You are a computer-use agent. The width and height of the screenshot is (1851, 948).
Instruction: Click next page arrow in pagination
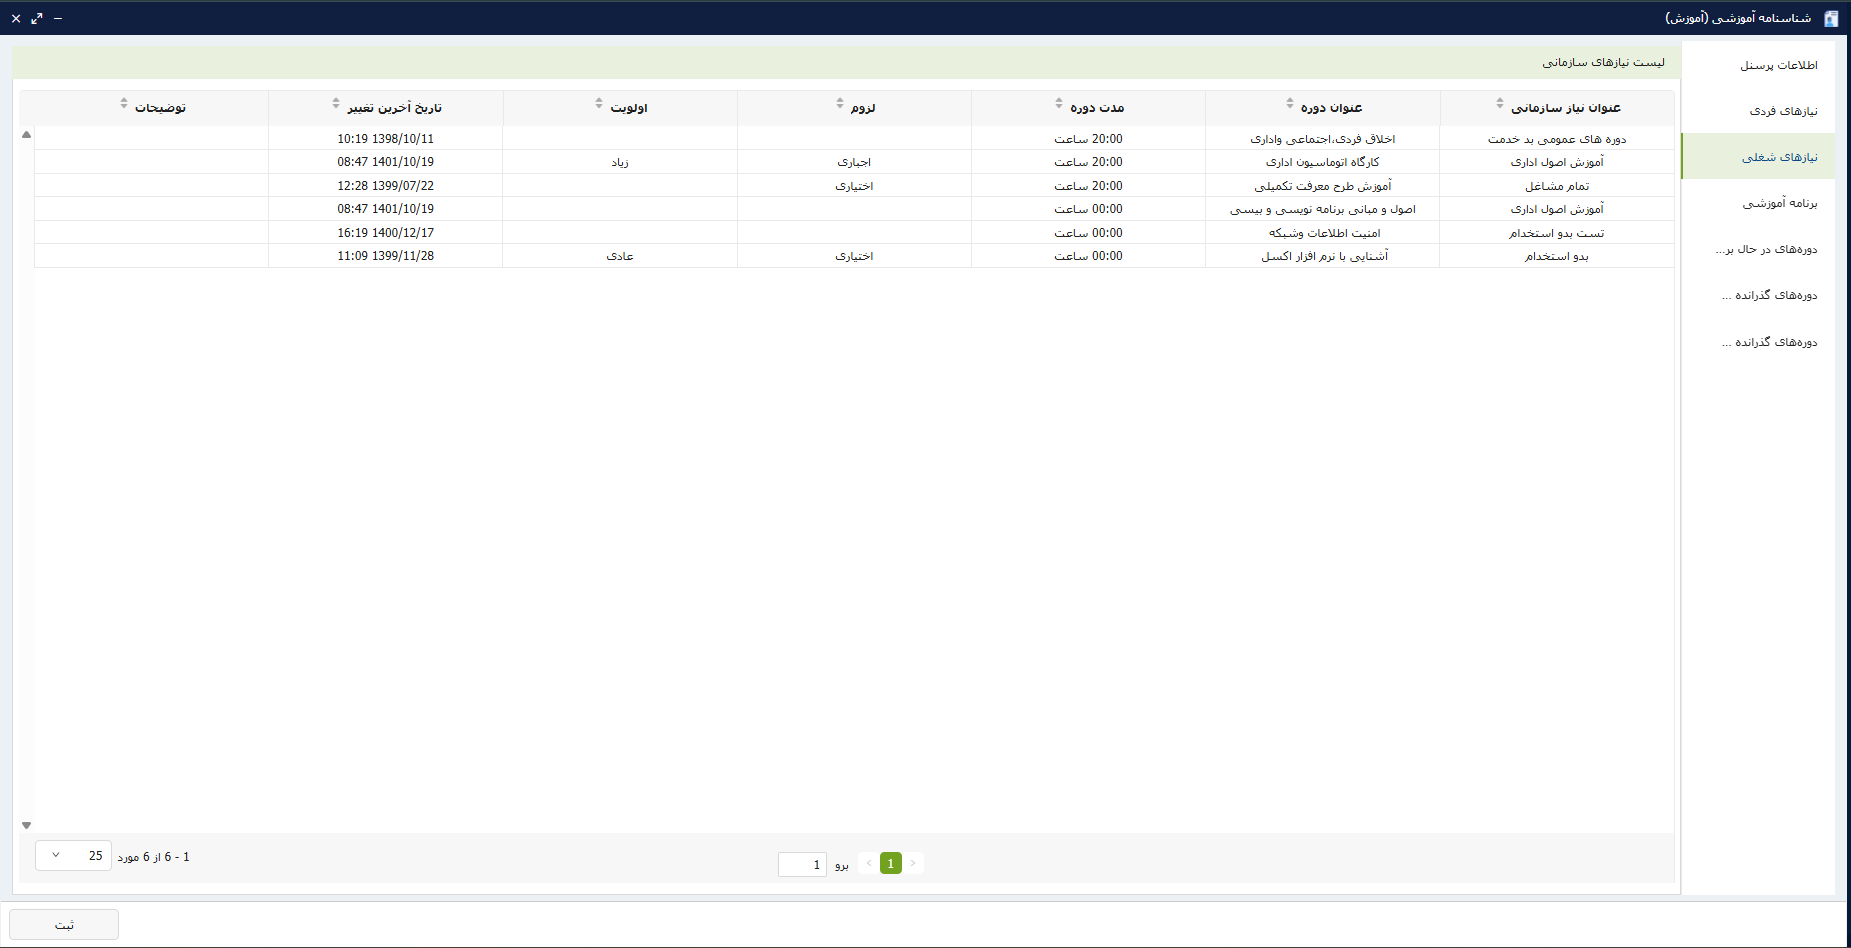[869, 863]
